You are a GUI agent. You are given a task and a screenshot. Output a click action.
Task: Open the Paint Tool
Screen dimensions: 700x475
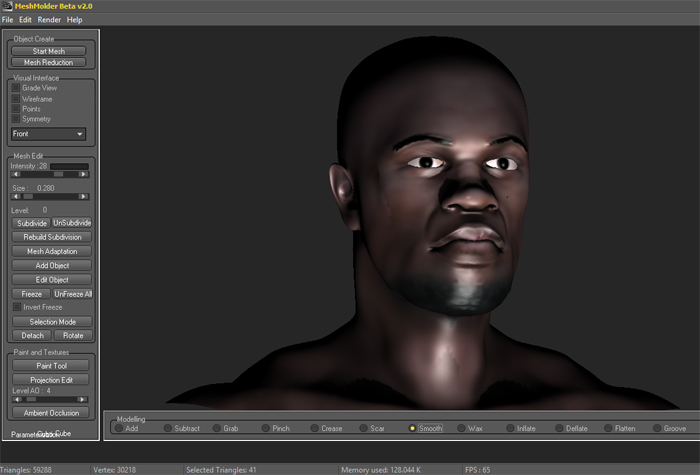(x=50, y=366)
